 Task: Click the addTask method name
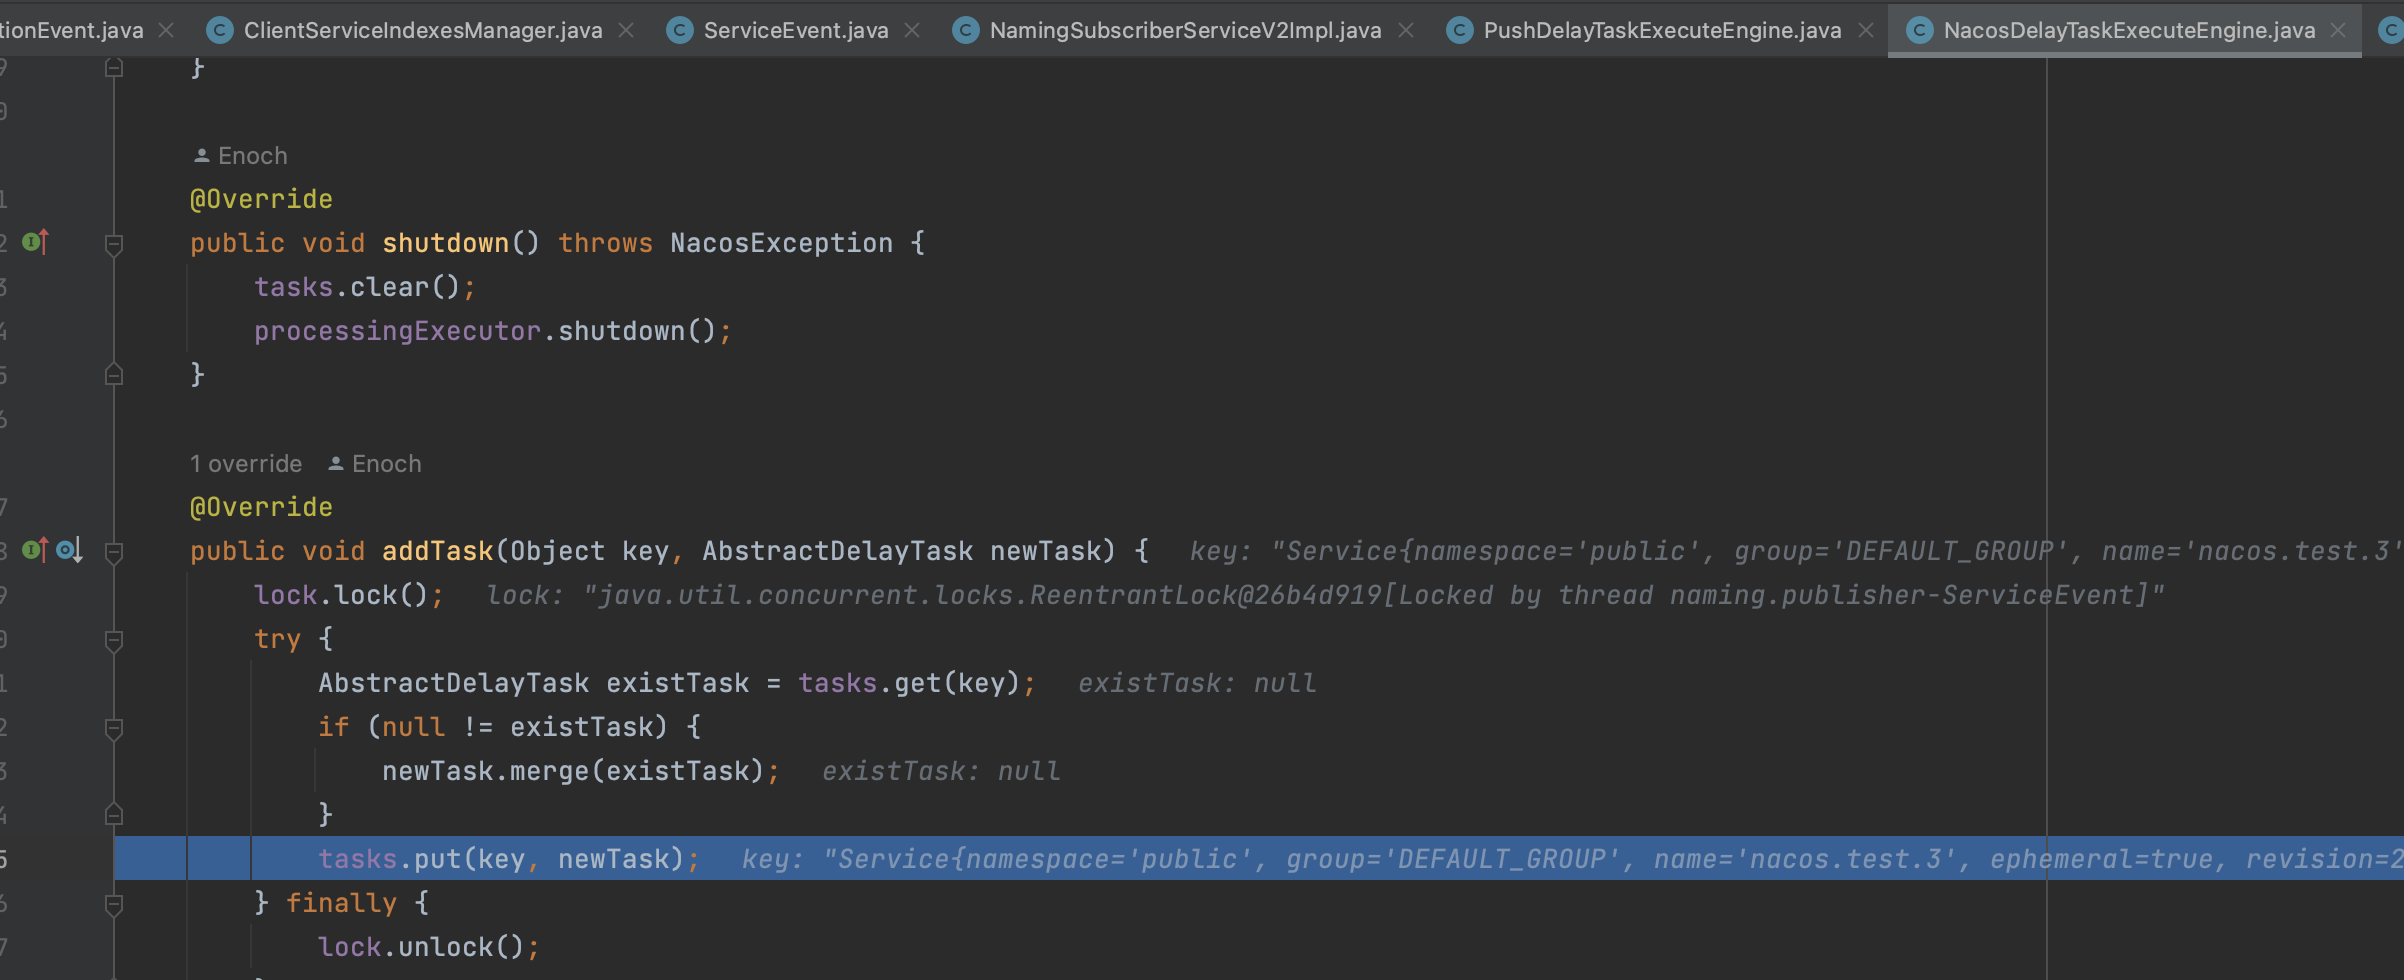pyautogui.click(x=438, y=551)
